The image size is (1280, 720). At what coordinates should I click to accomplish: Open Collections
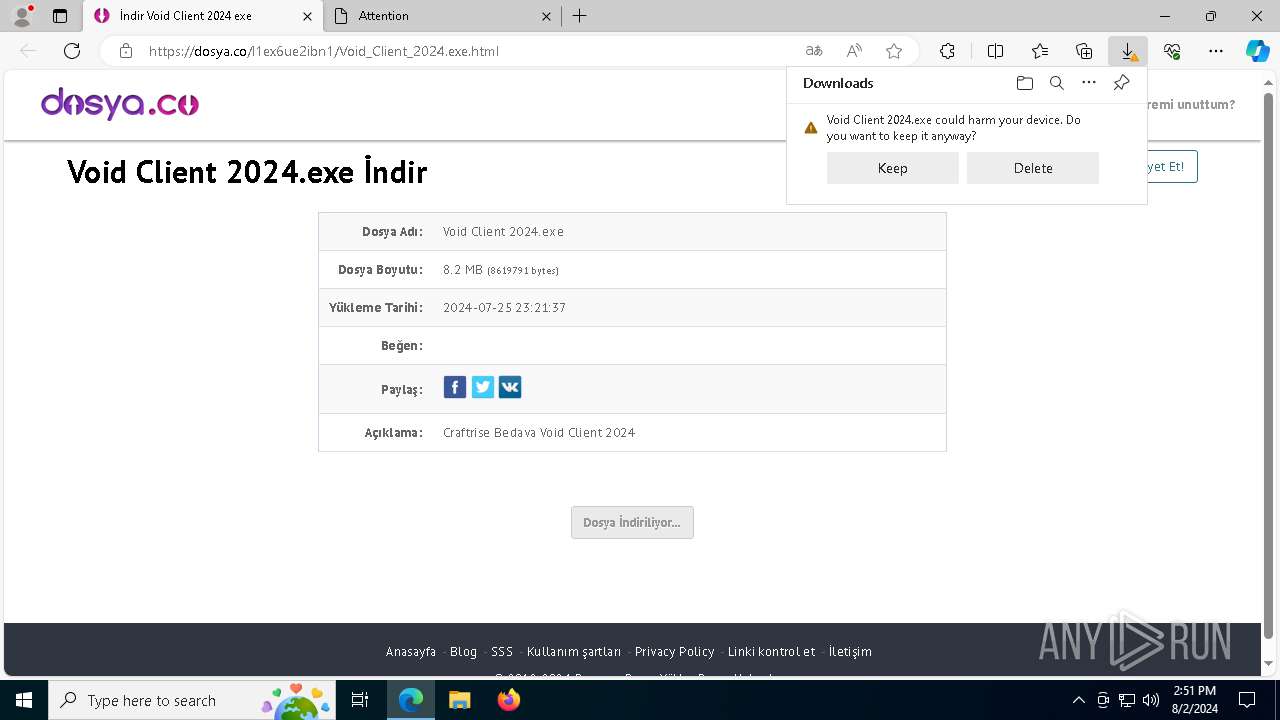click(x=1084, y=51)
